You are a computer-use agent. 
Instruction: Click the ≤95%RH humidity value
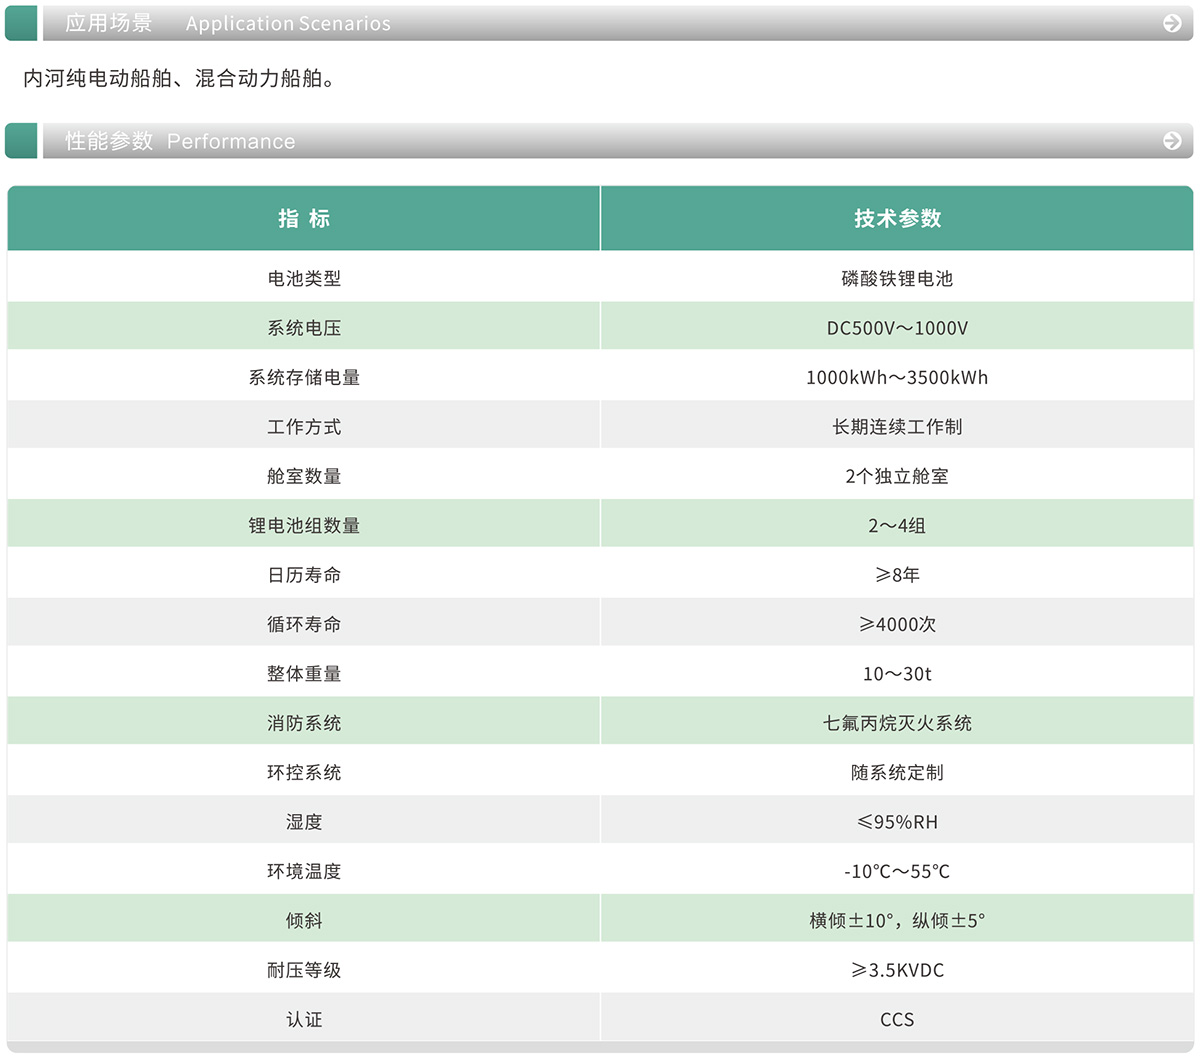(x=897, y=822)
